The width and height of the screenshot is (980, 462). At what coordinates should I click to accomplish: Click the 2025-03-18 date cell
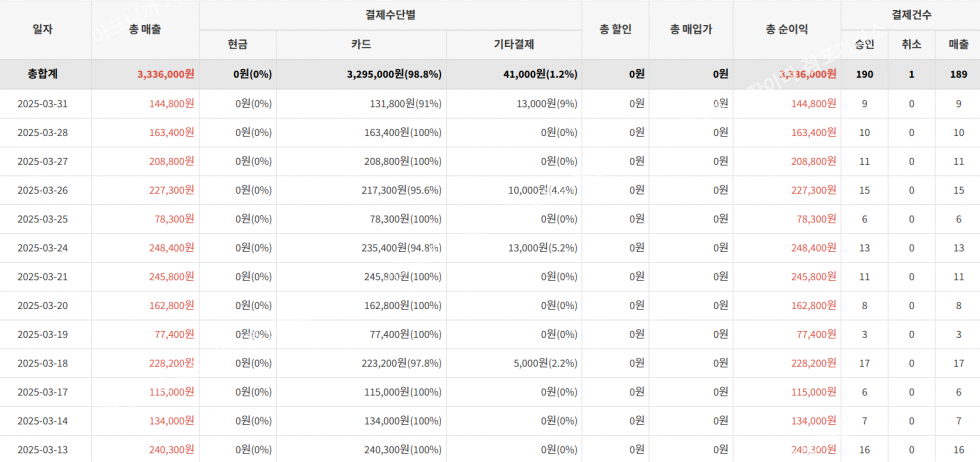[42, 363]
